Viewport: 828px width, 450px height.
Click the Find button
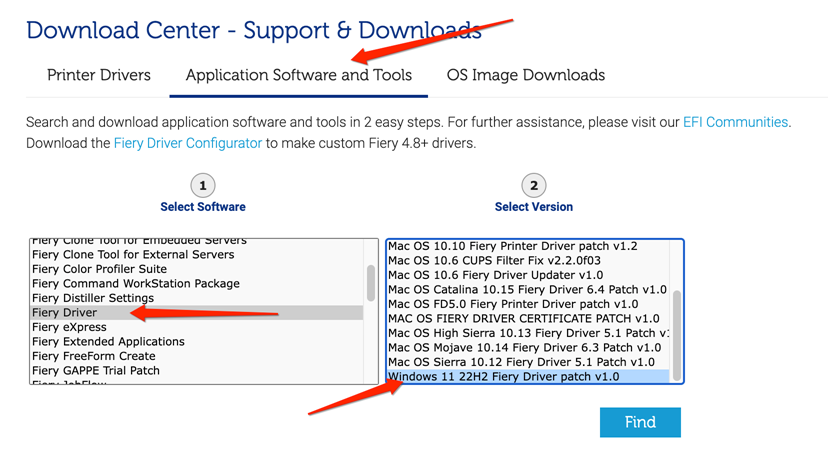point(640,422)
